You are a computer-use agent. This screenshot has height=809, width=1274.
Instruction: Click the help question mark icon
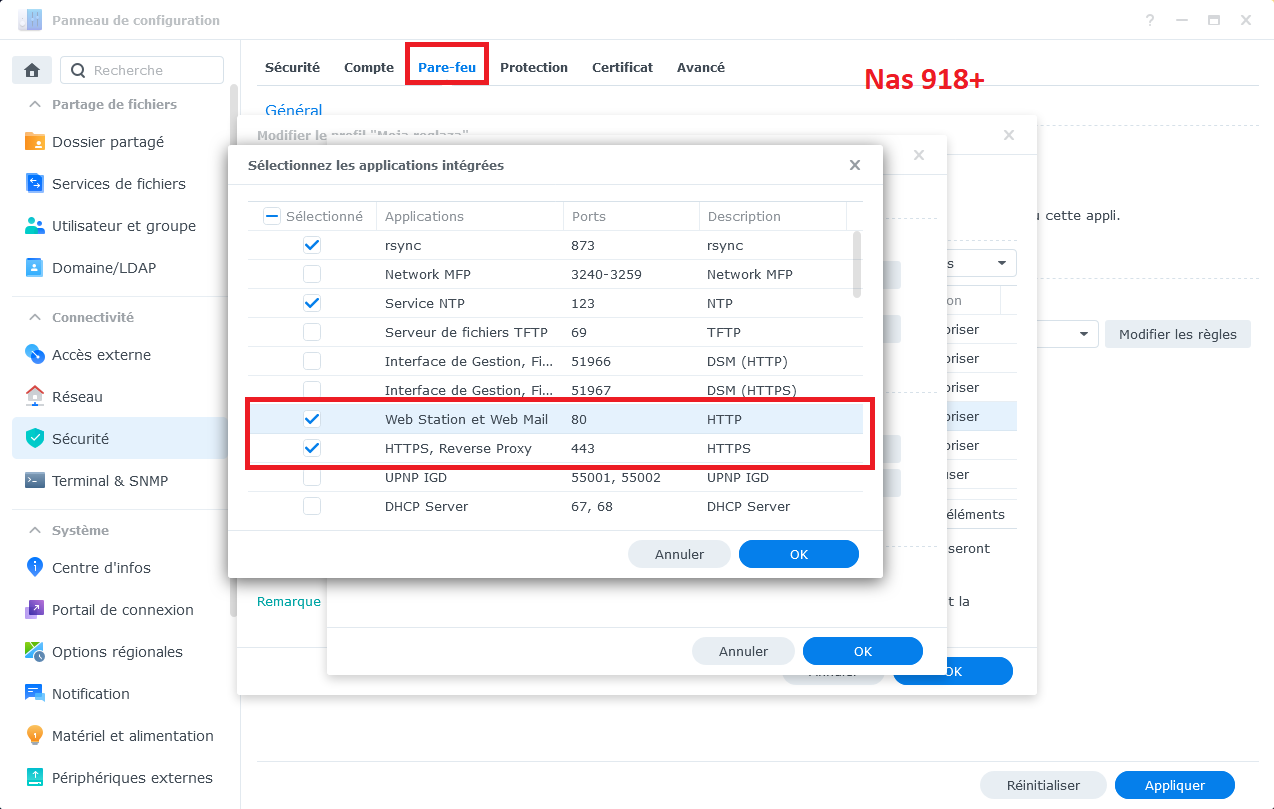tap(1151, 20)
